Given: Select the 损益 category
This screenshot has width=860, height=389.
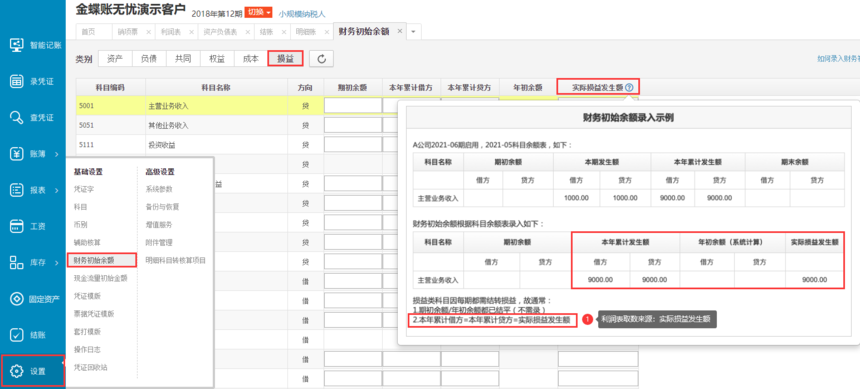Looking at the screenshot, I should [x=285, y=58].
